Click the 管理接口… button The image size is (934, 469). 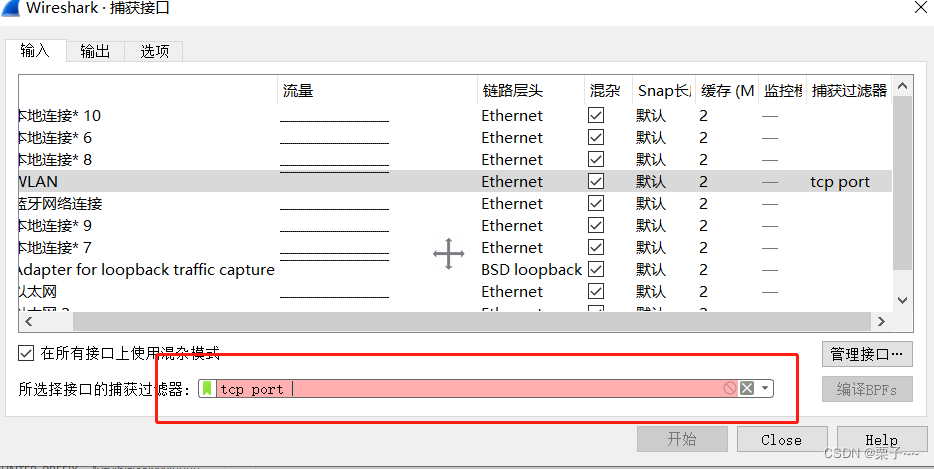[867, 355]
